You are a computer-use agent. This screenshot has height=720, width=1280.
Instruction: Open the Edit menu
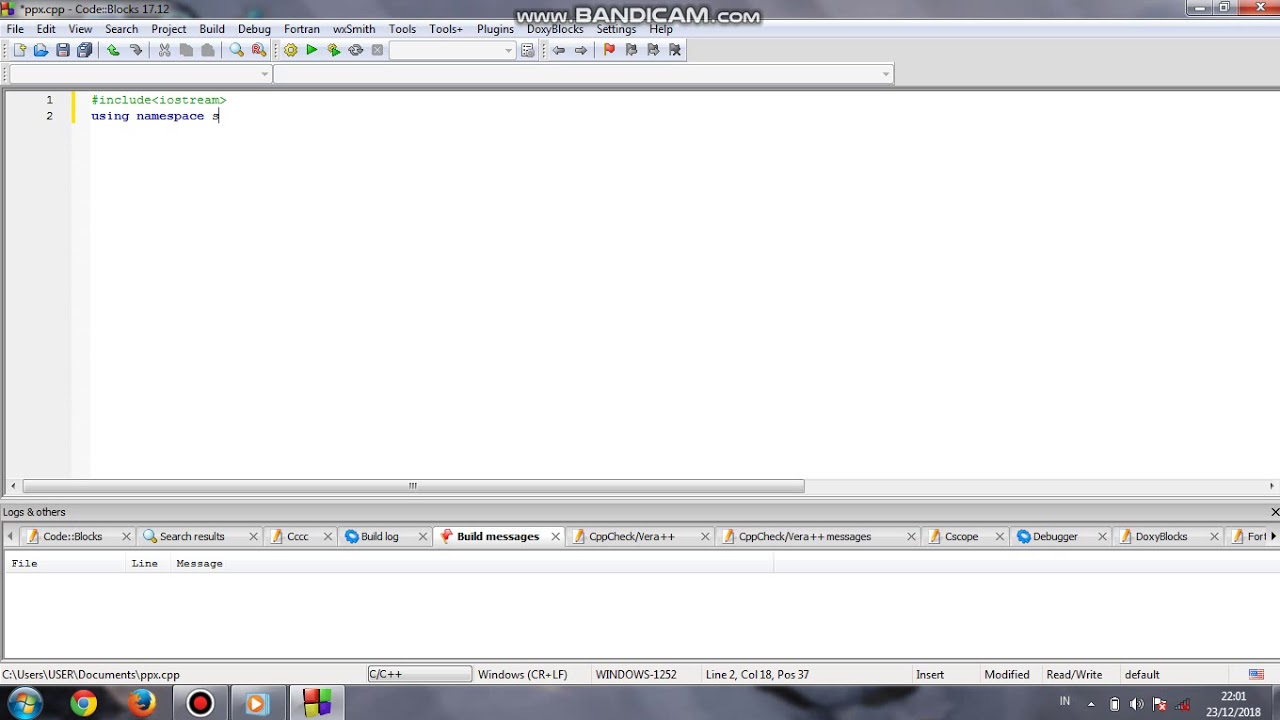[46, 29]
